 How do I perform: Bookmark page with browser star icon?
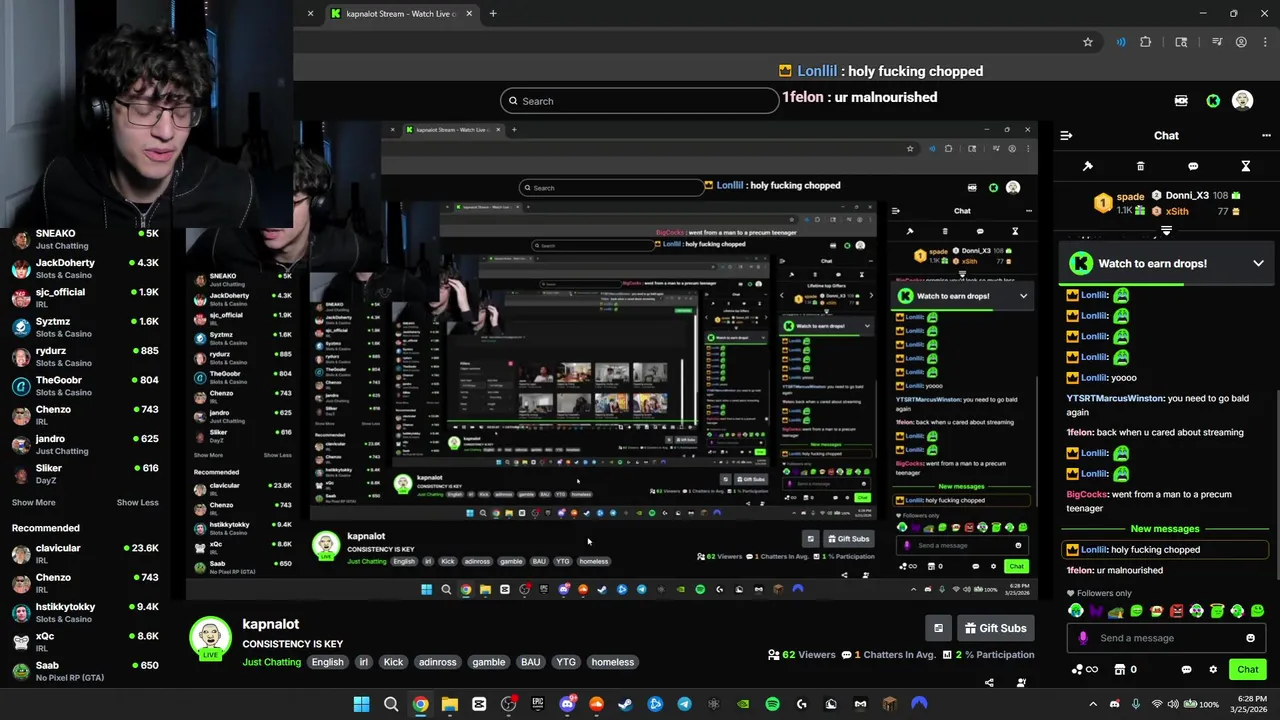(1088, 42)
